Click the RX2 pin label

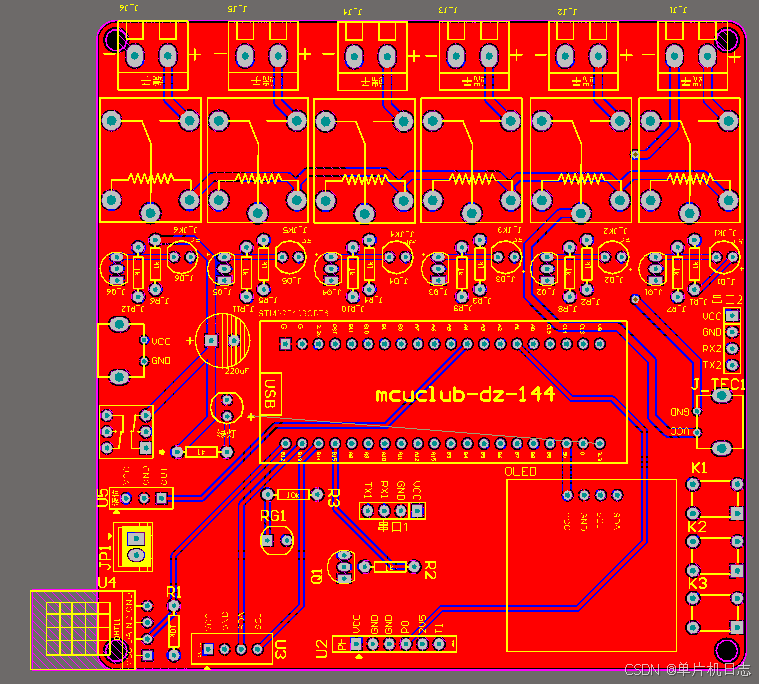[712, 349]
